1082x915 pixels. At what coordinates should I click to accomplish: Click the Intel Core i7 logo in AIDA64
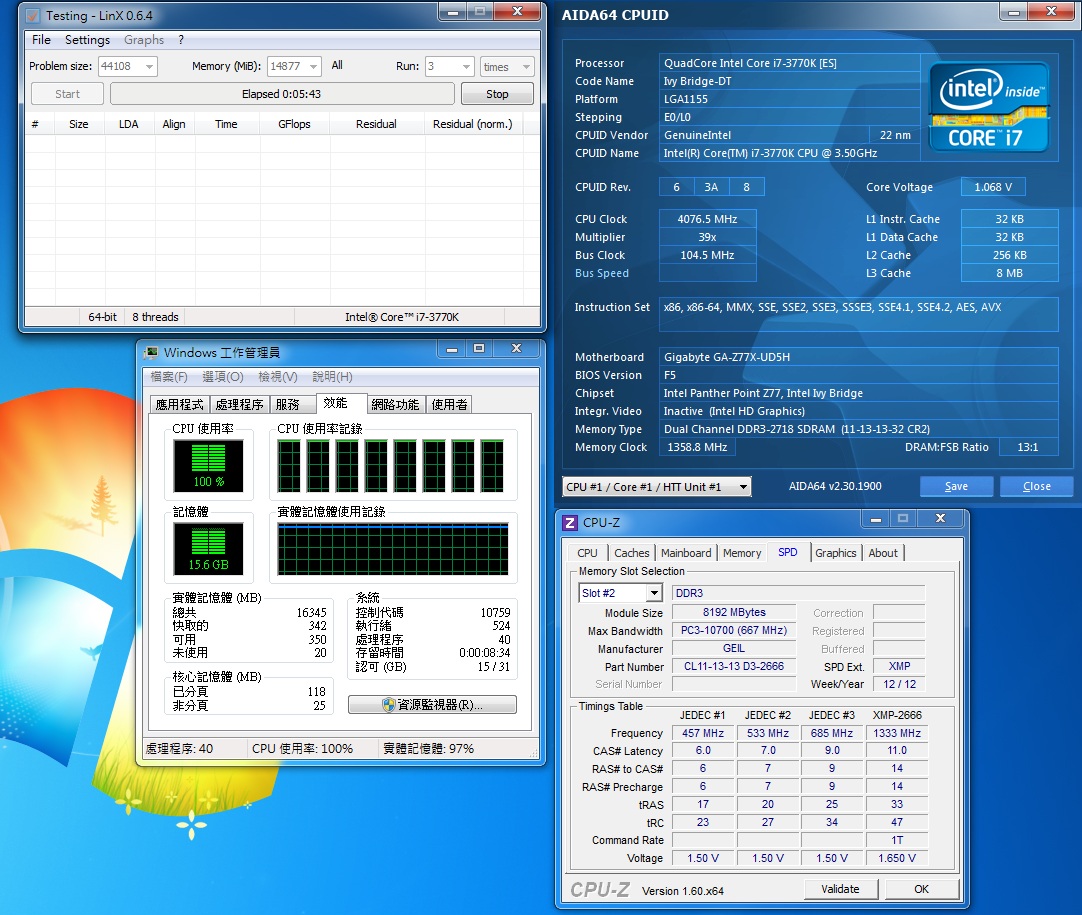(x=989, y=107)
